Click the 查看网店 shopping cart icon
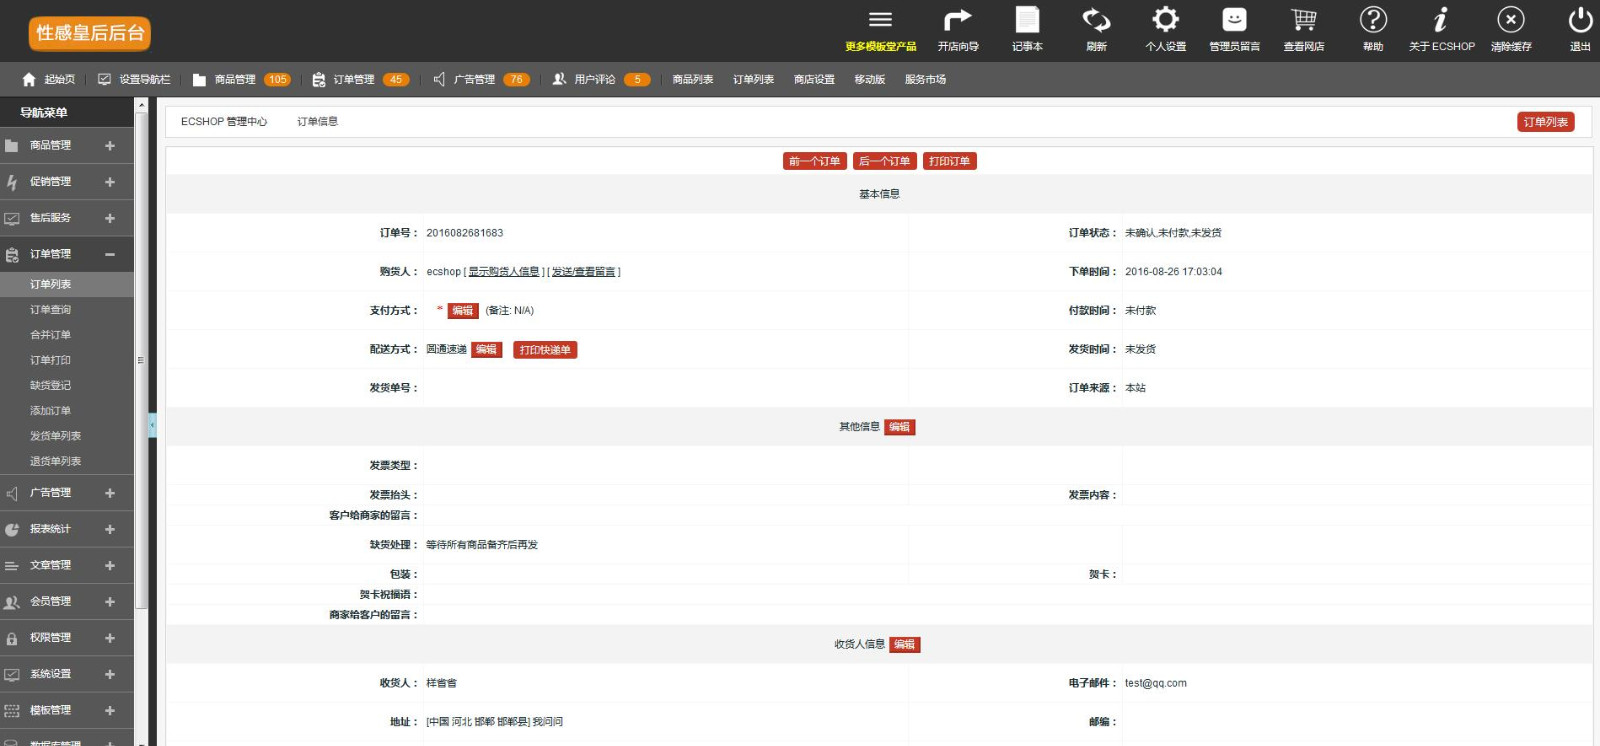 [1303, 21]
